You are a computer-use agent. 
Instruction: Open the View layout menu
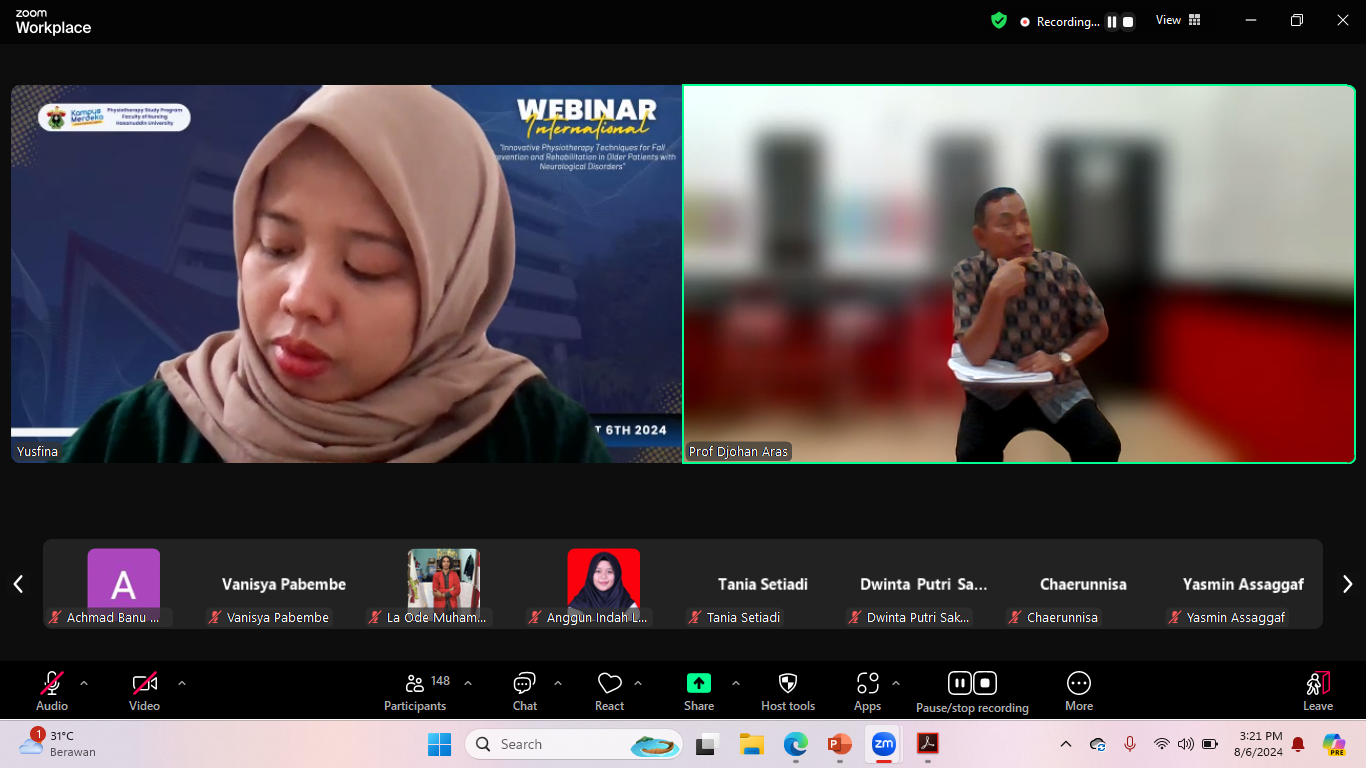[x=1178, y=20]
